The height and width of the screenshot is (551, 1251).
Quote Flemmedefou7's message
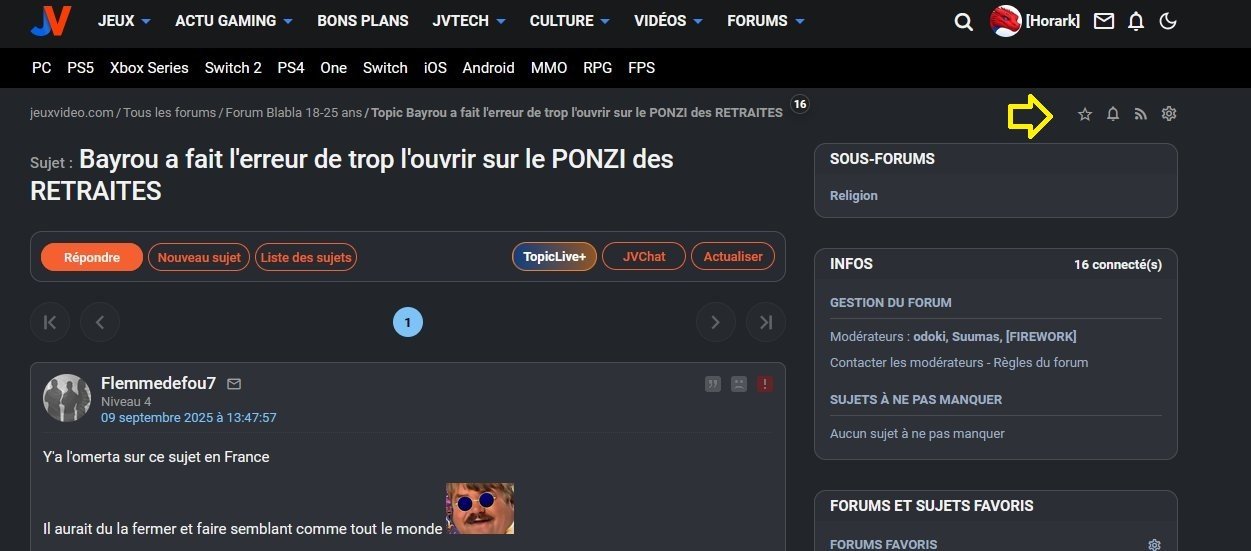[713, 384]
